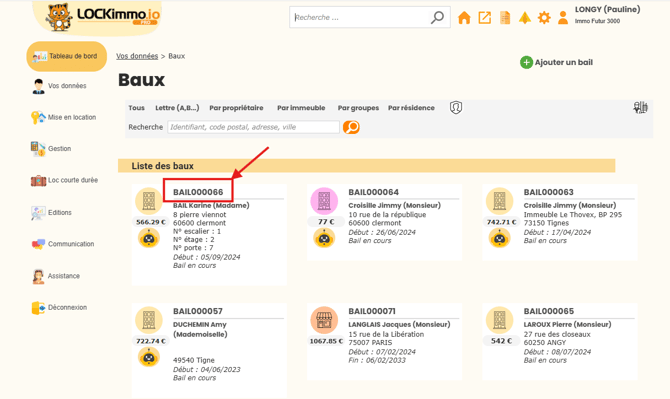Click the 1067.85 € rent amount
670x399 pixels.
pyautogui.click(x=326, y=341)
